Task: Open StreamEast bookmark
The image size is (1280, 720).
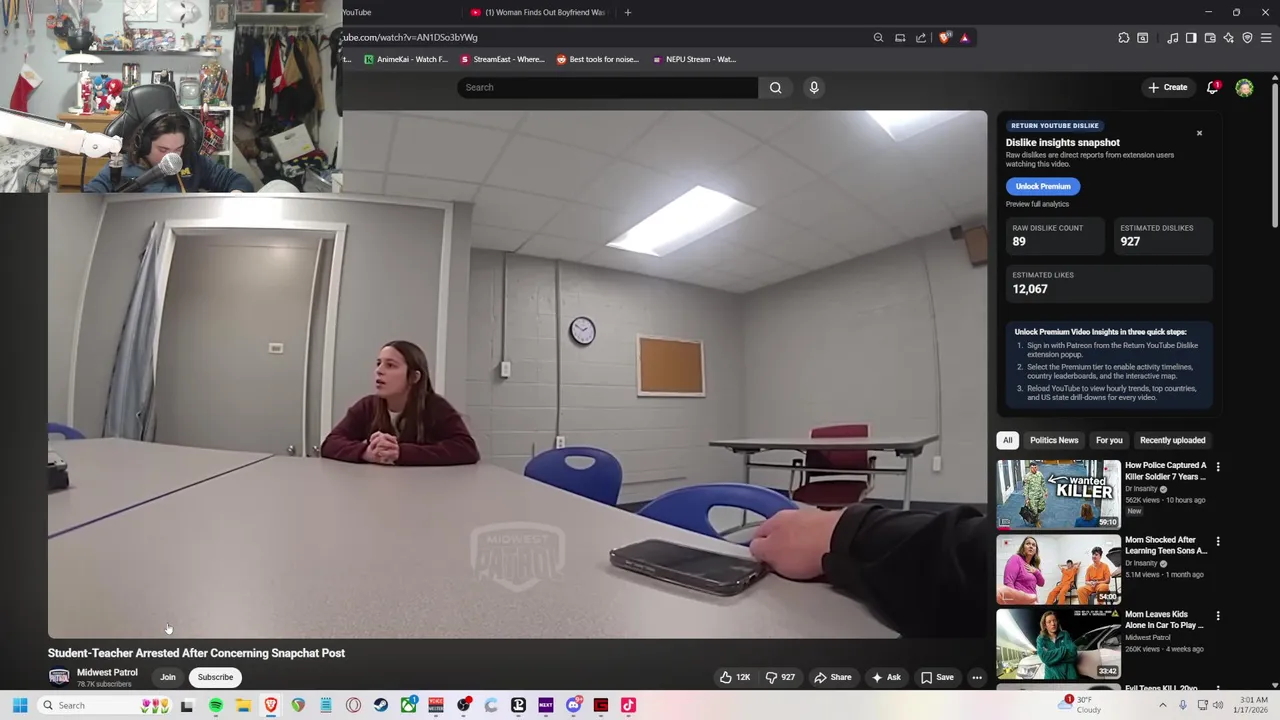Action: tap(503, 59)
